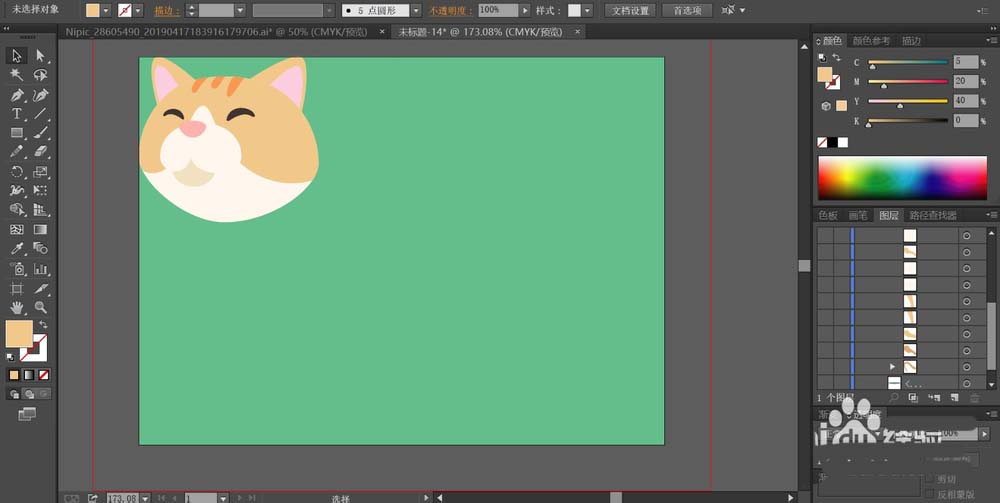This screenshot has width=1000, height=503.
Task: Select the Shape Builder tool
Action: (17, 210)
